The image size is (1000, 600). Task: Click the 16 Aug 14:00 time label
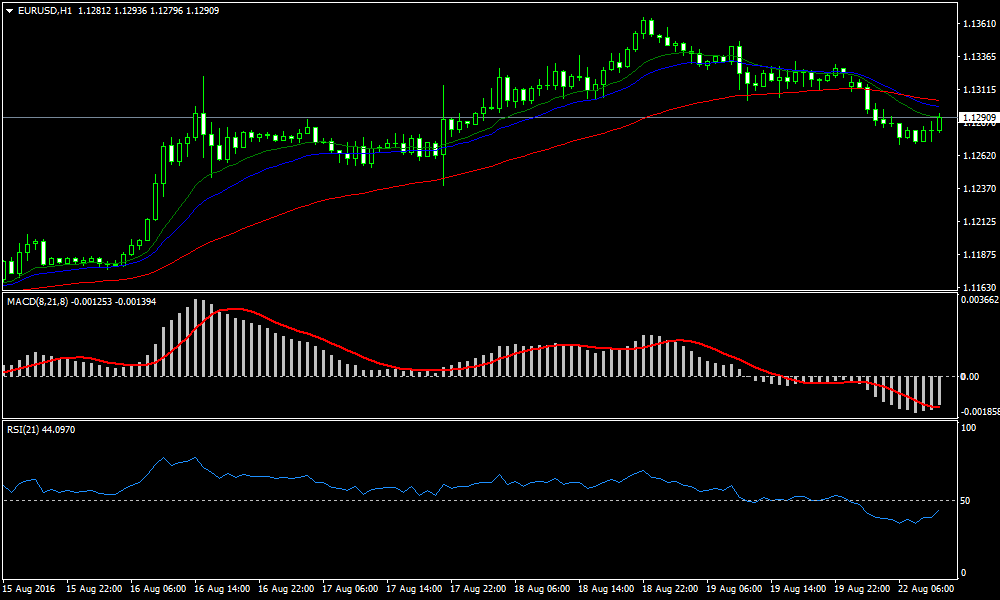[220, 589]
